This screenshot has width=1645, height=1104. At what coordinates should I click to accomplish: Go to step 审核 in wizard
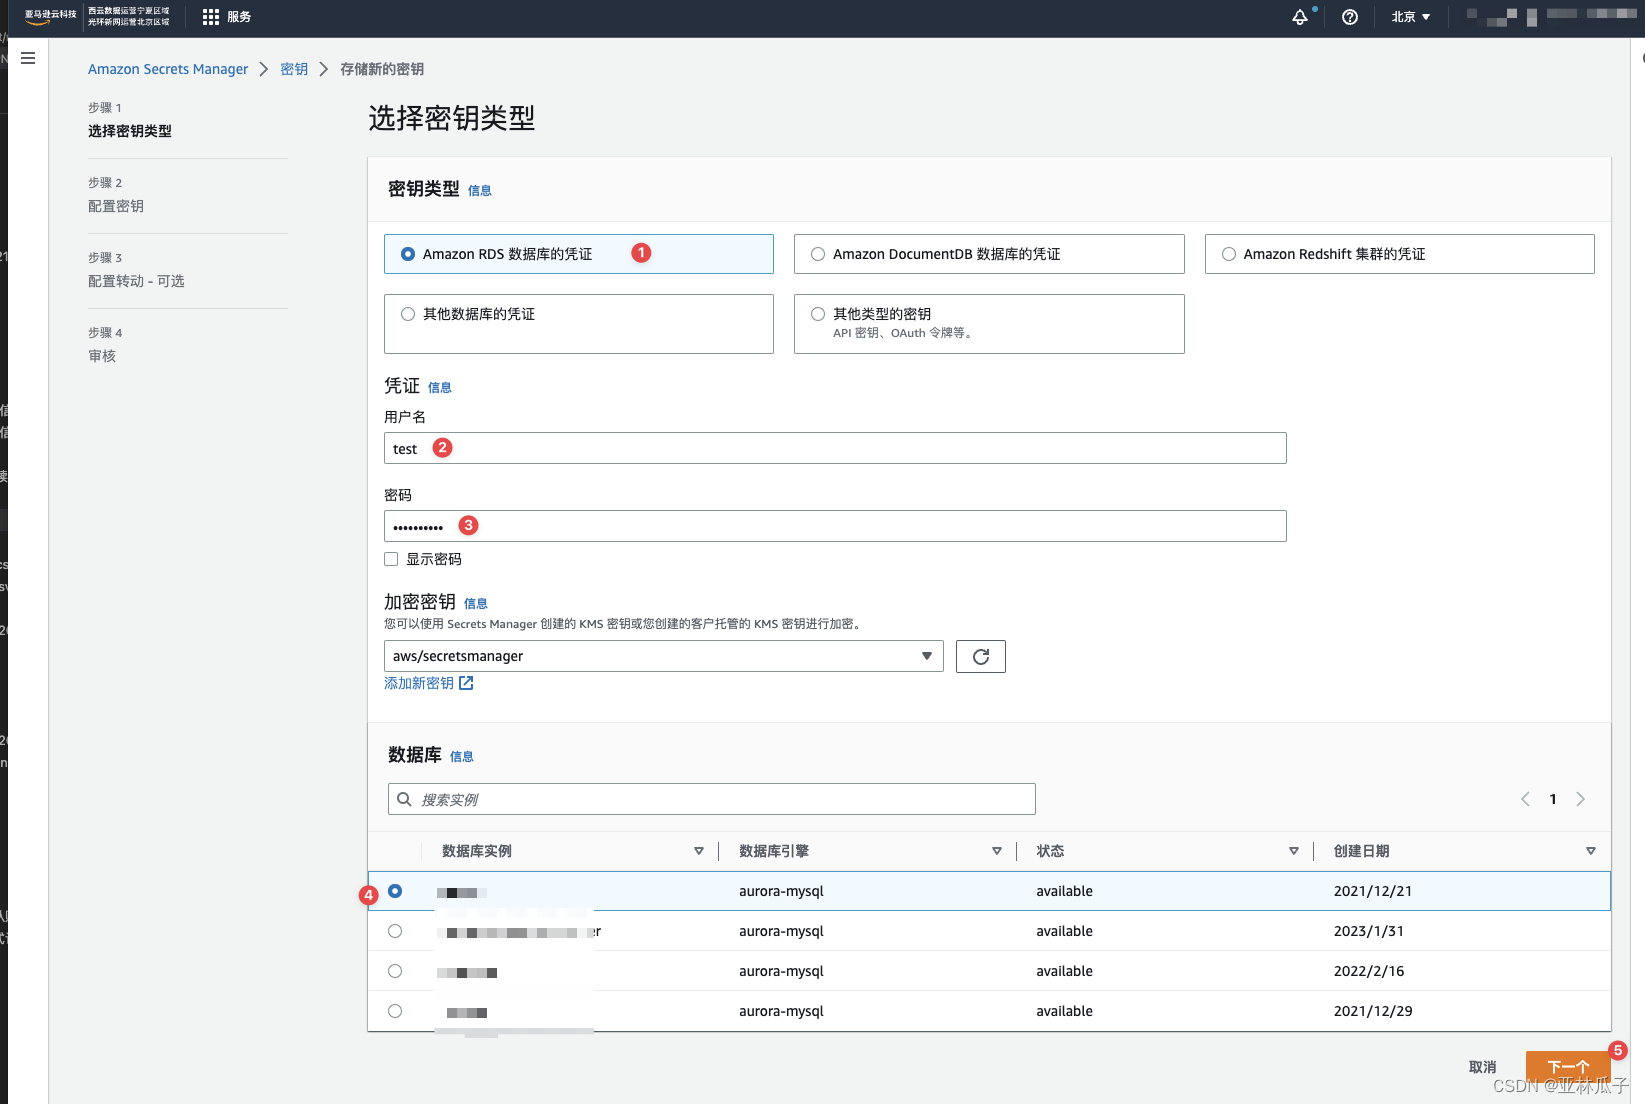tap(102, 356)
